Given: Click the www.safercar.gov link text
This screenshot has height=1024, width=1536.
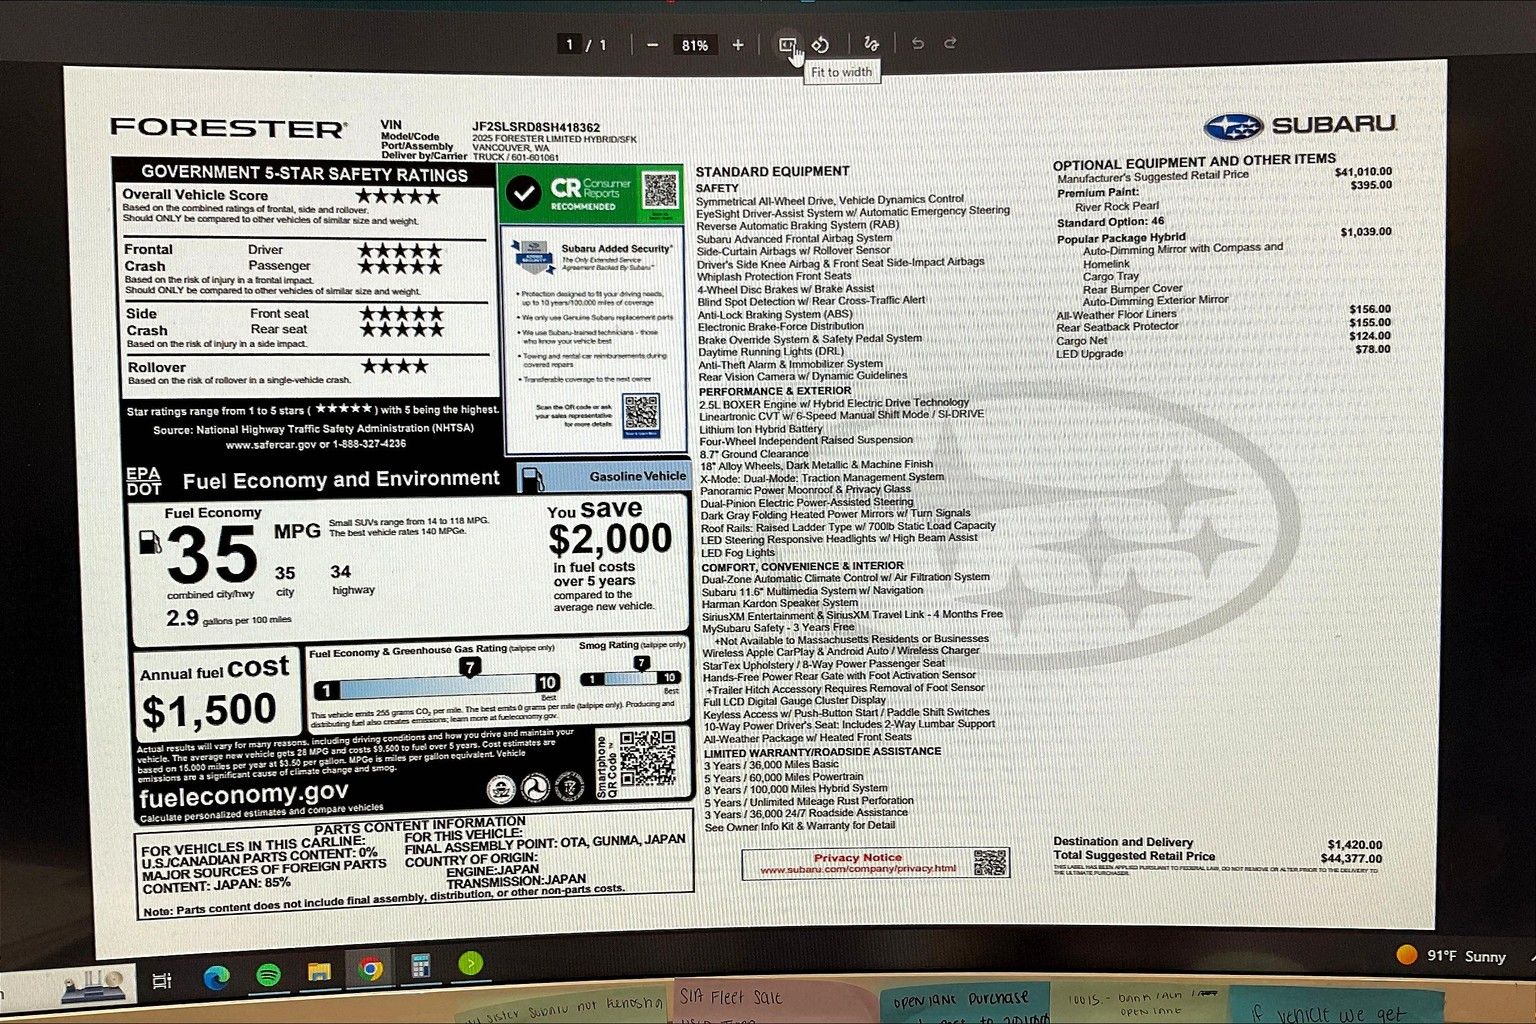Looking at the screenshot, I should pos(271,444).
